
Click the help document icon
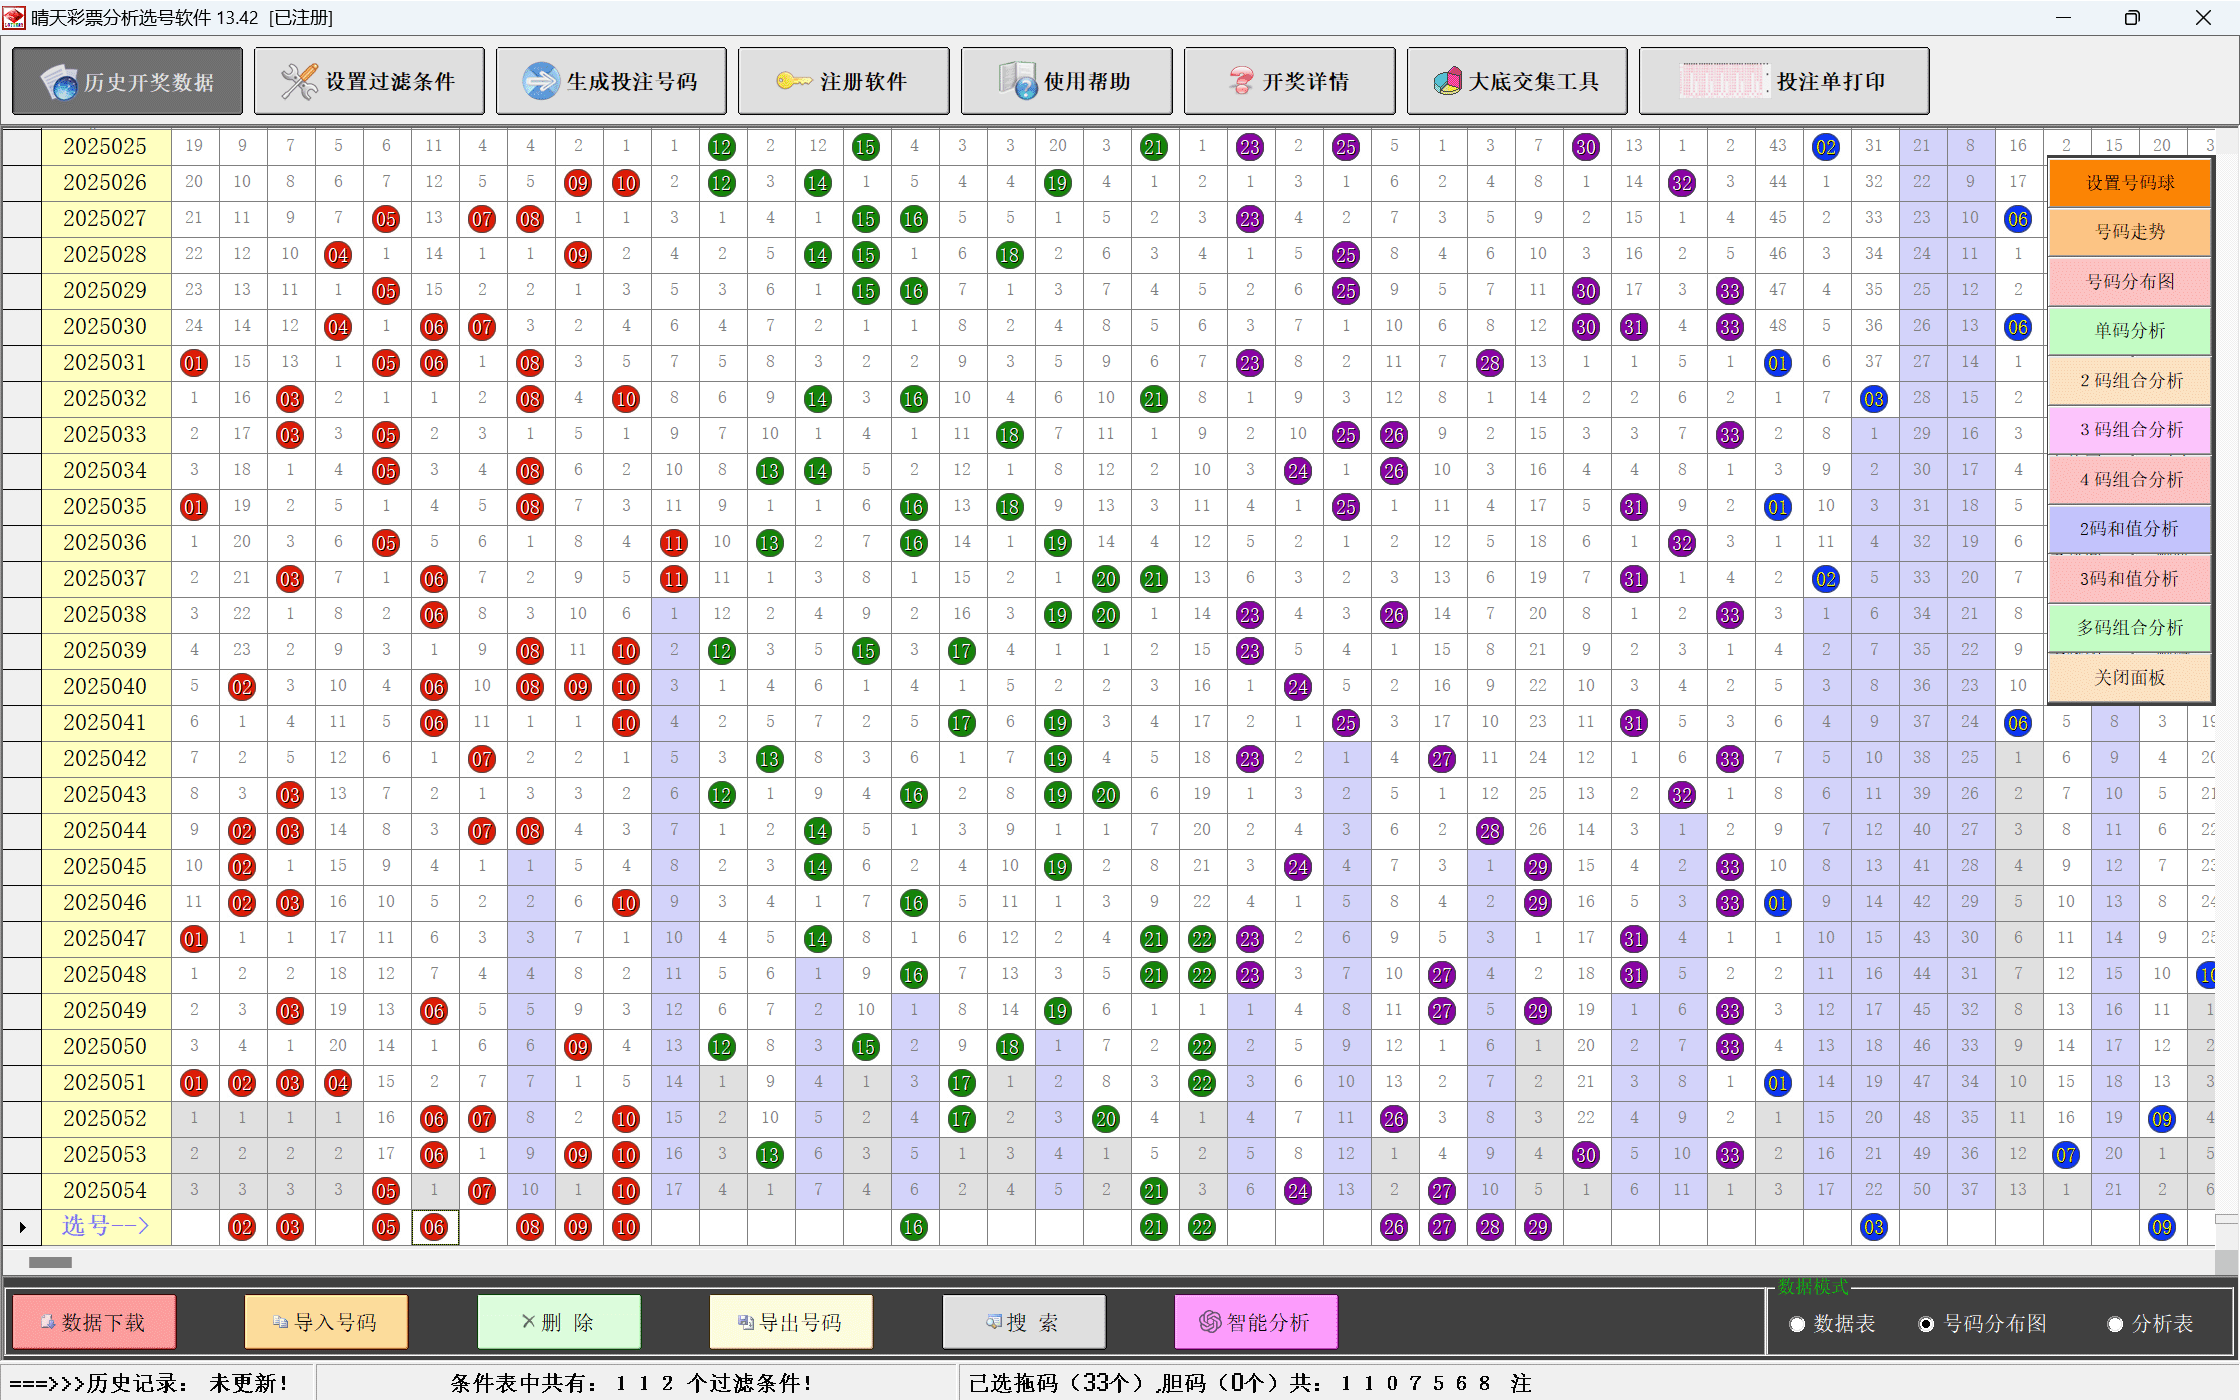[x=1018, y=82]
